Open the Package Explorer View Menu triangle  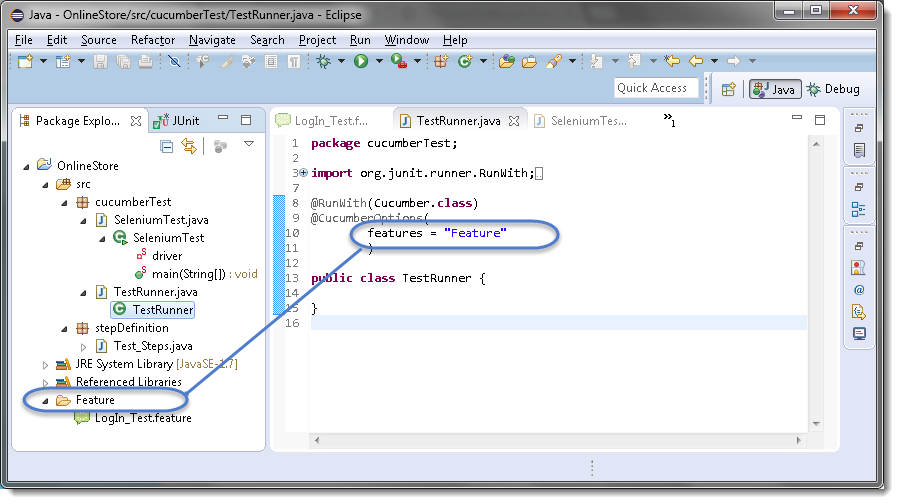[x=249, y=144]
